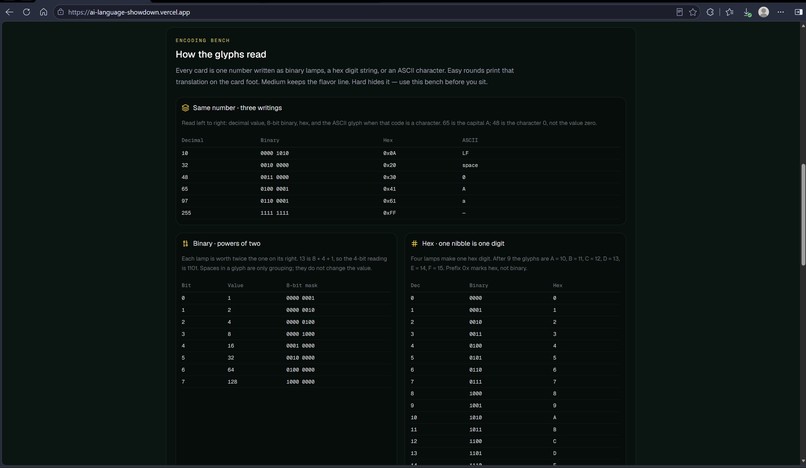Select the 'ENCODING BENCH' label
Image resolution: width=806 pixels, height=468 pixels.
coord(203,40)
